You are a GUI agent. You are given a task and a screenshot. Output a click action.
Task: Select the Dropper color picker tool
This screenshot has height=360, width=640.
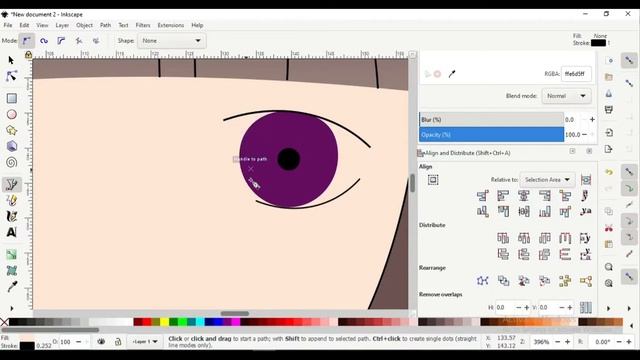point(11,287)
